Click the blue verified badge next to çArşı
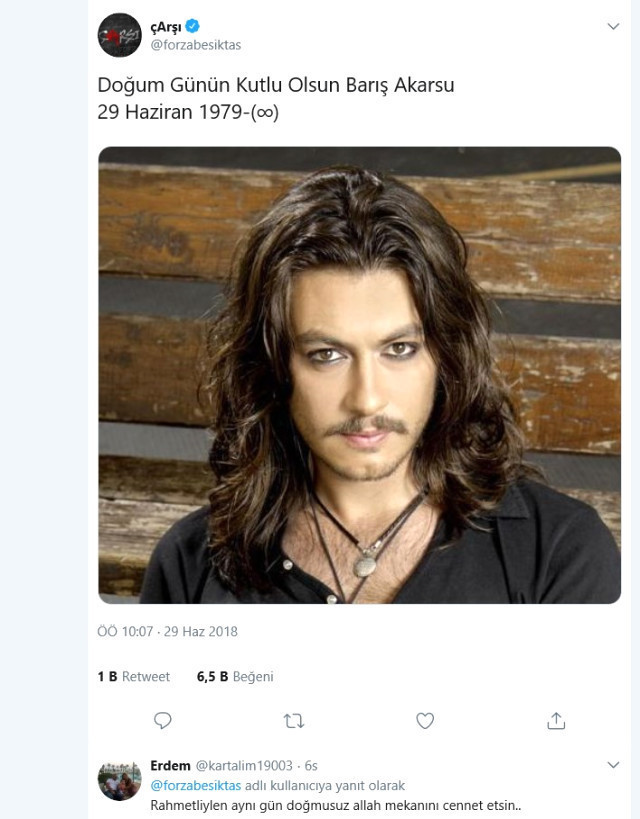The image size is (640, 819). 193,26
